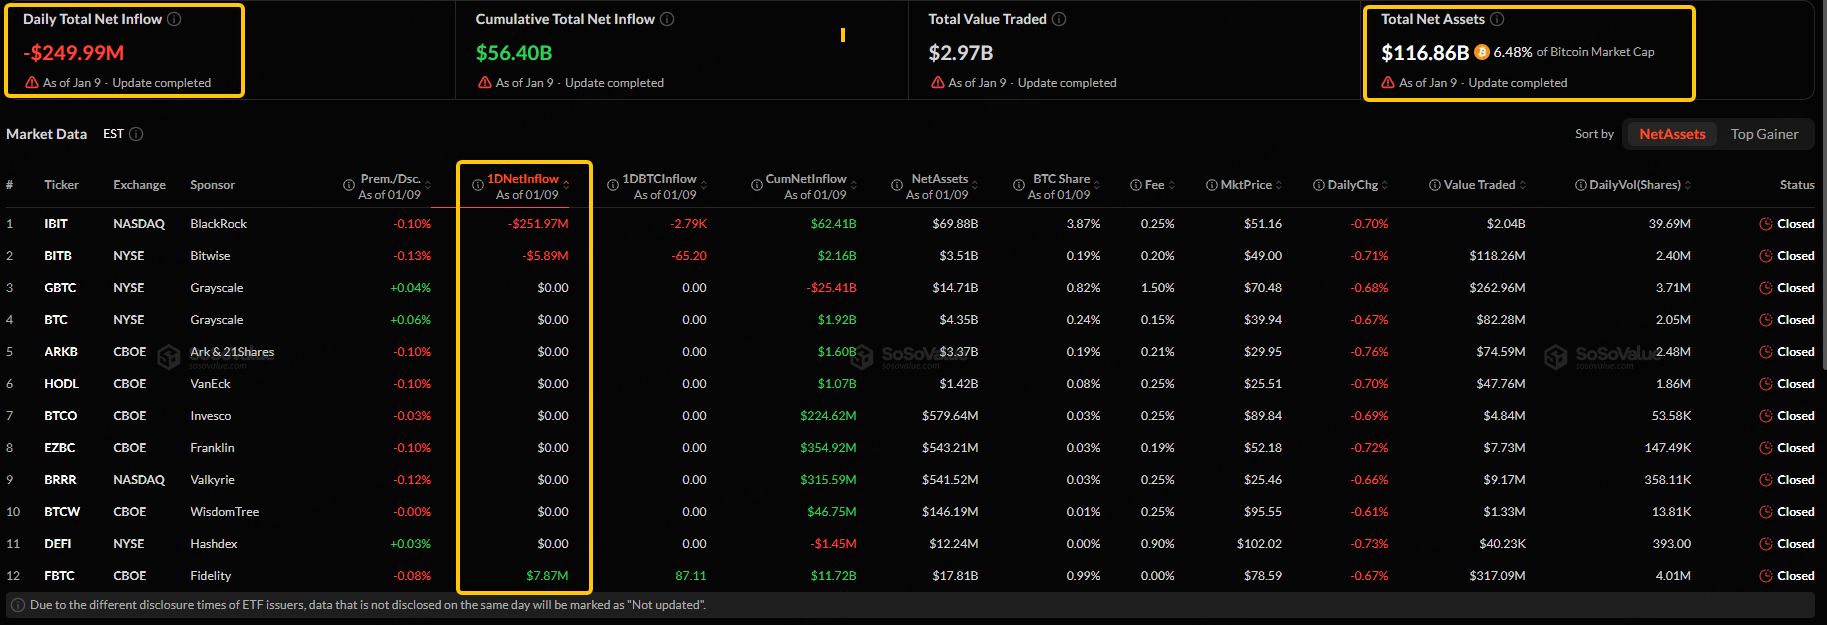Click info icon next to Cumulative Total Net Inflow

[x=667, y=19]
